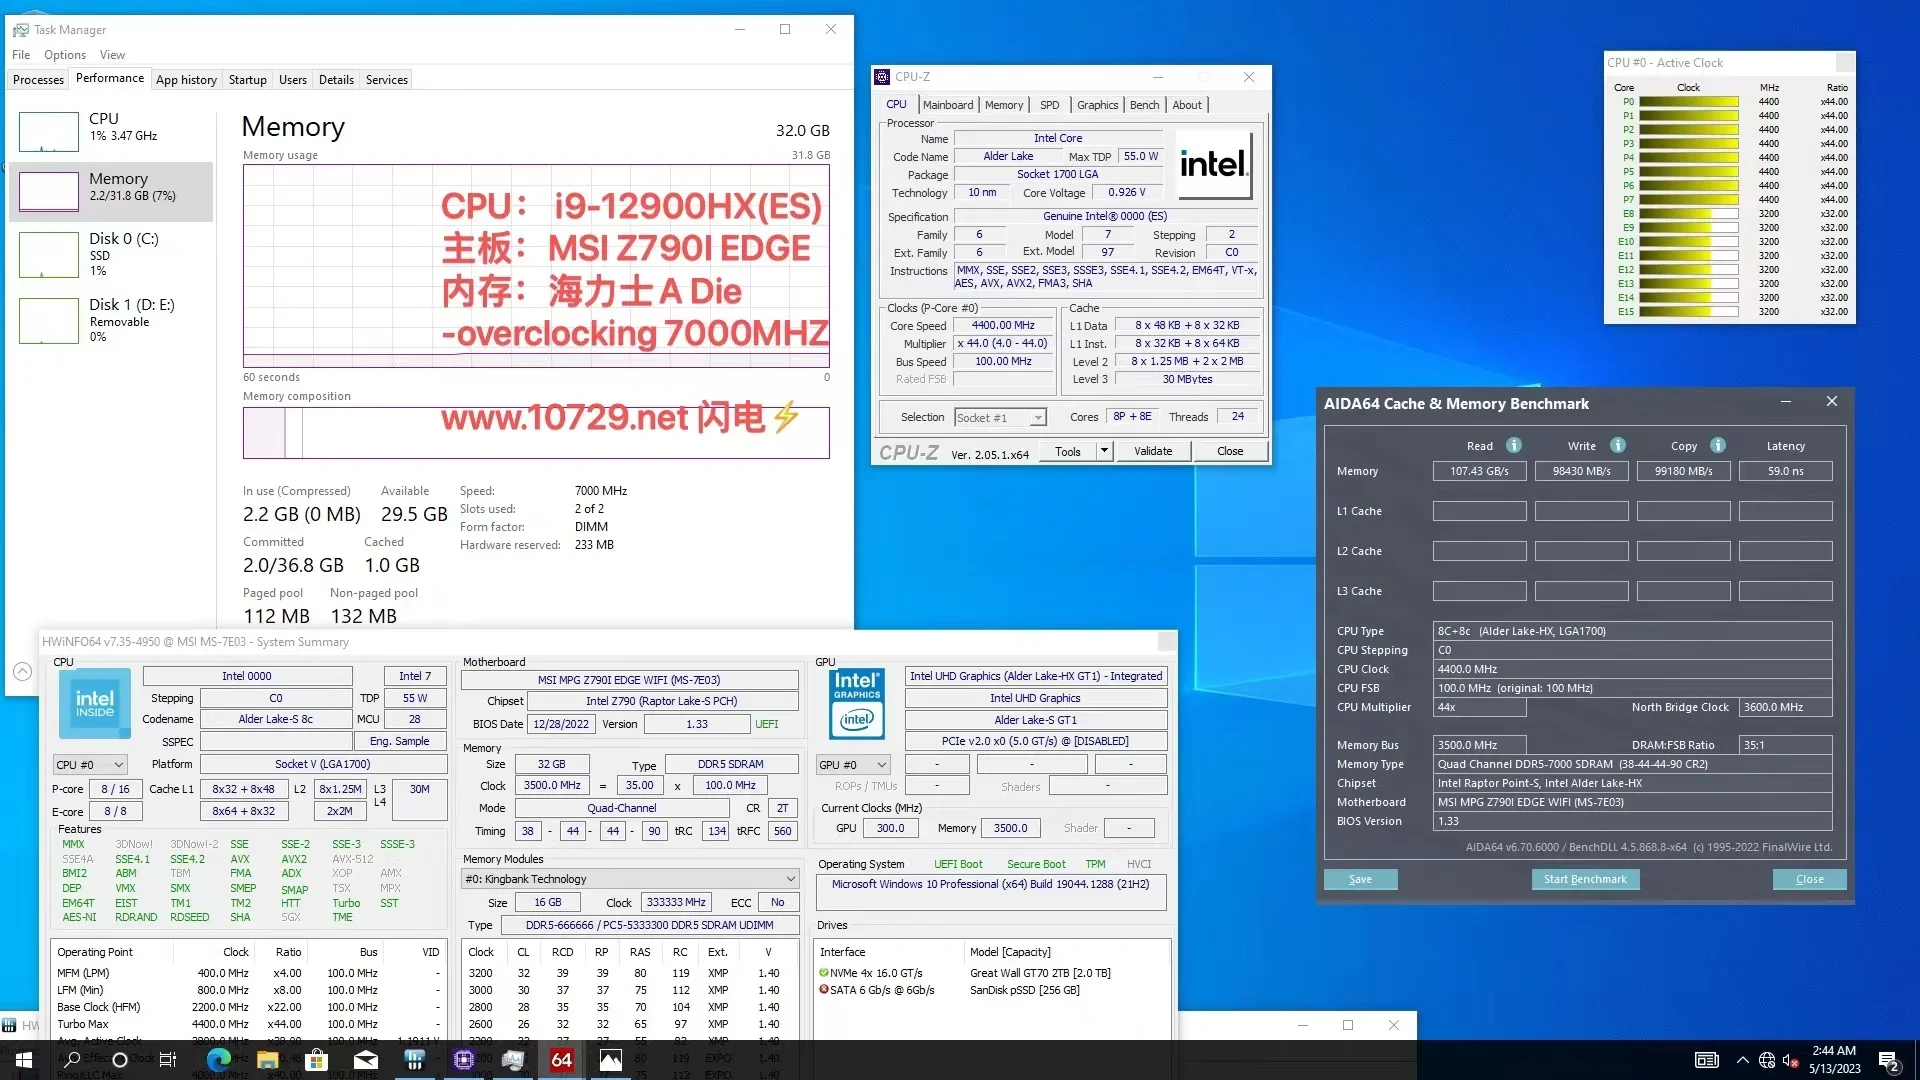The height and width of the screenshot is (1080, 1920).
Task: Click the Validate button in CPU-Z
Action: pos(1153,451)
